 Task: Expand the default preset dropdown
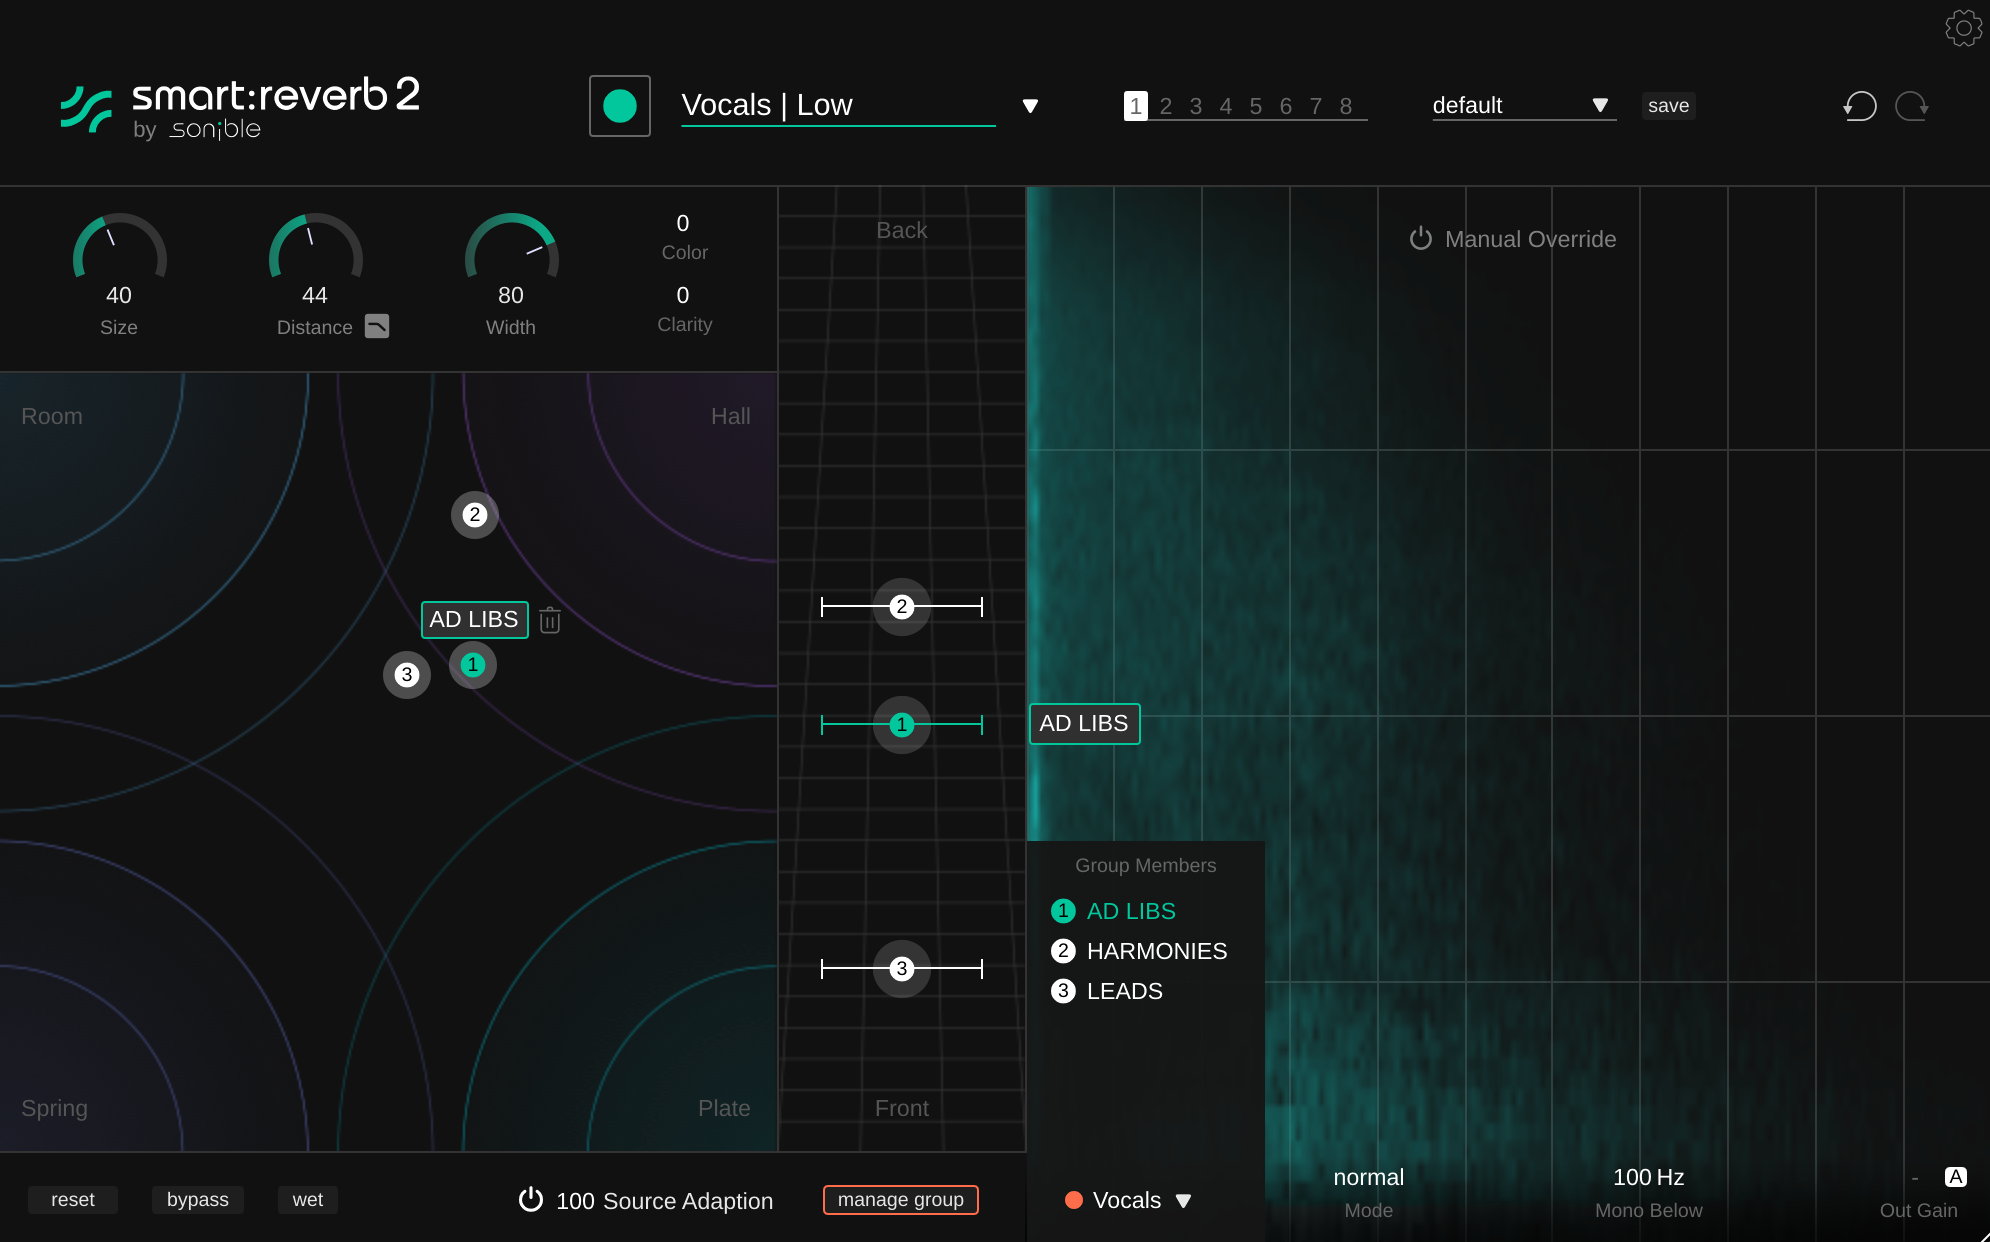pyautogui.click(x=1600, y=106)
